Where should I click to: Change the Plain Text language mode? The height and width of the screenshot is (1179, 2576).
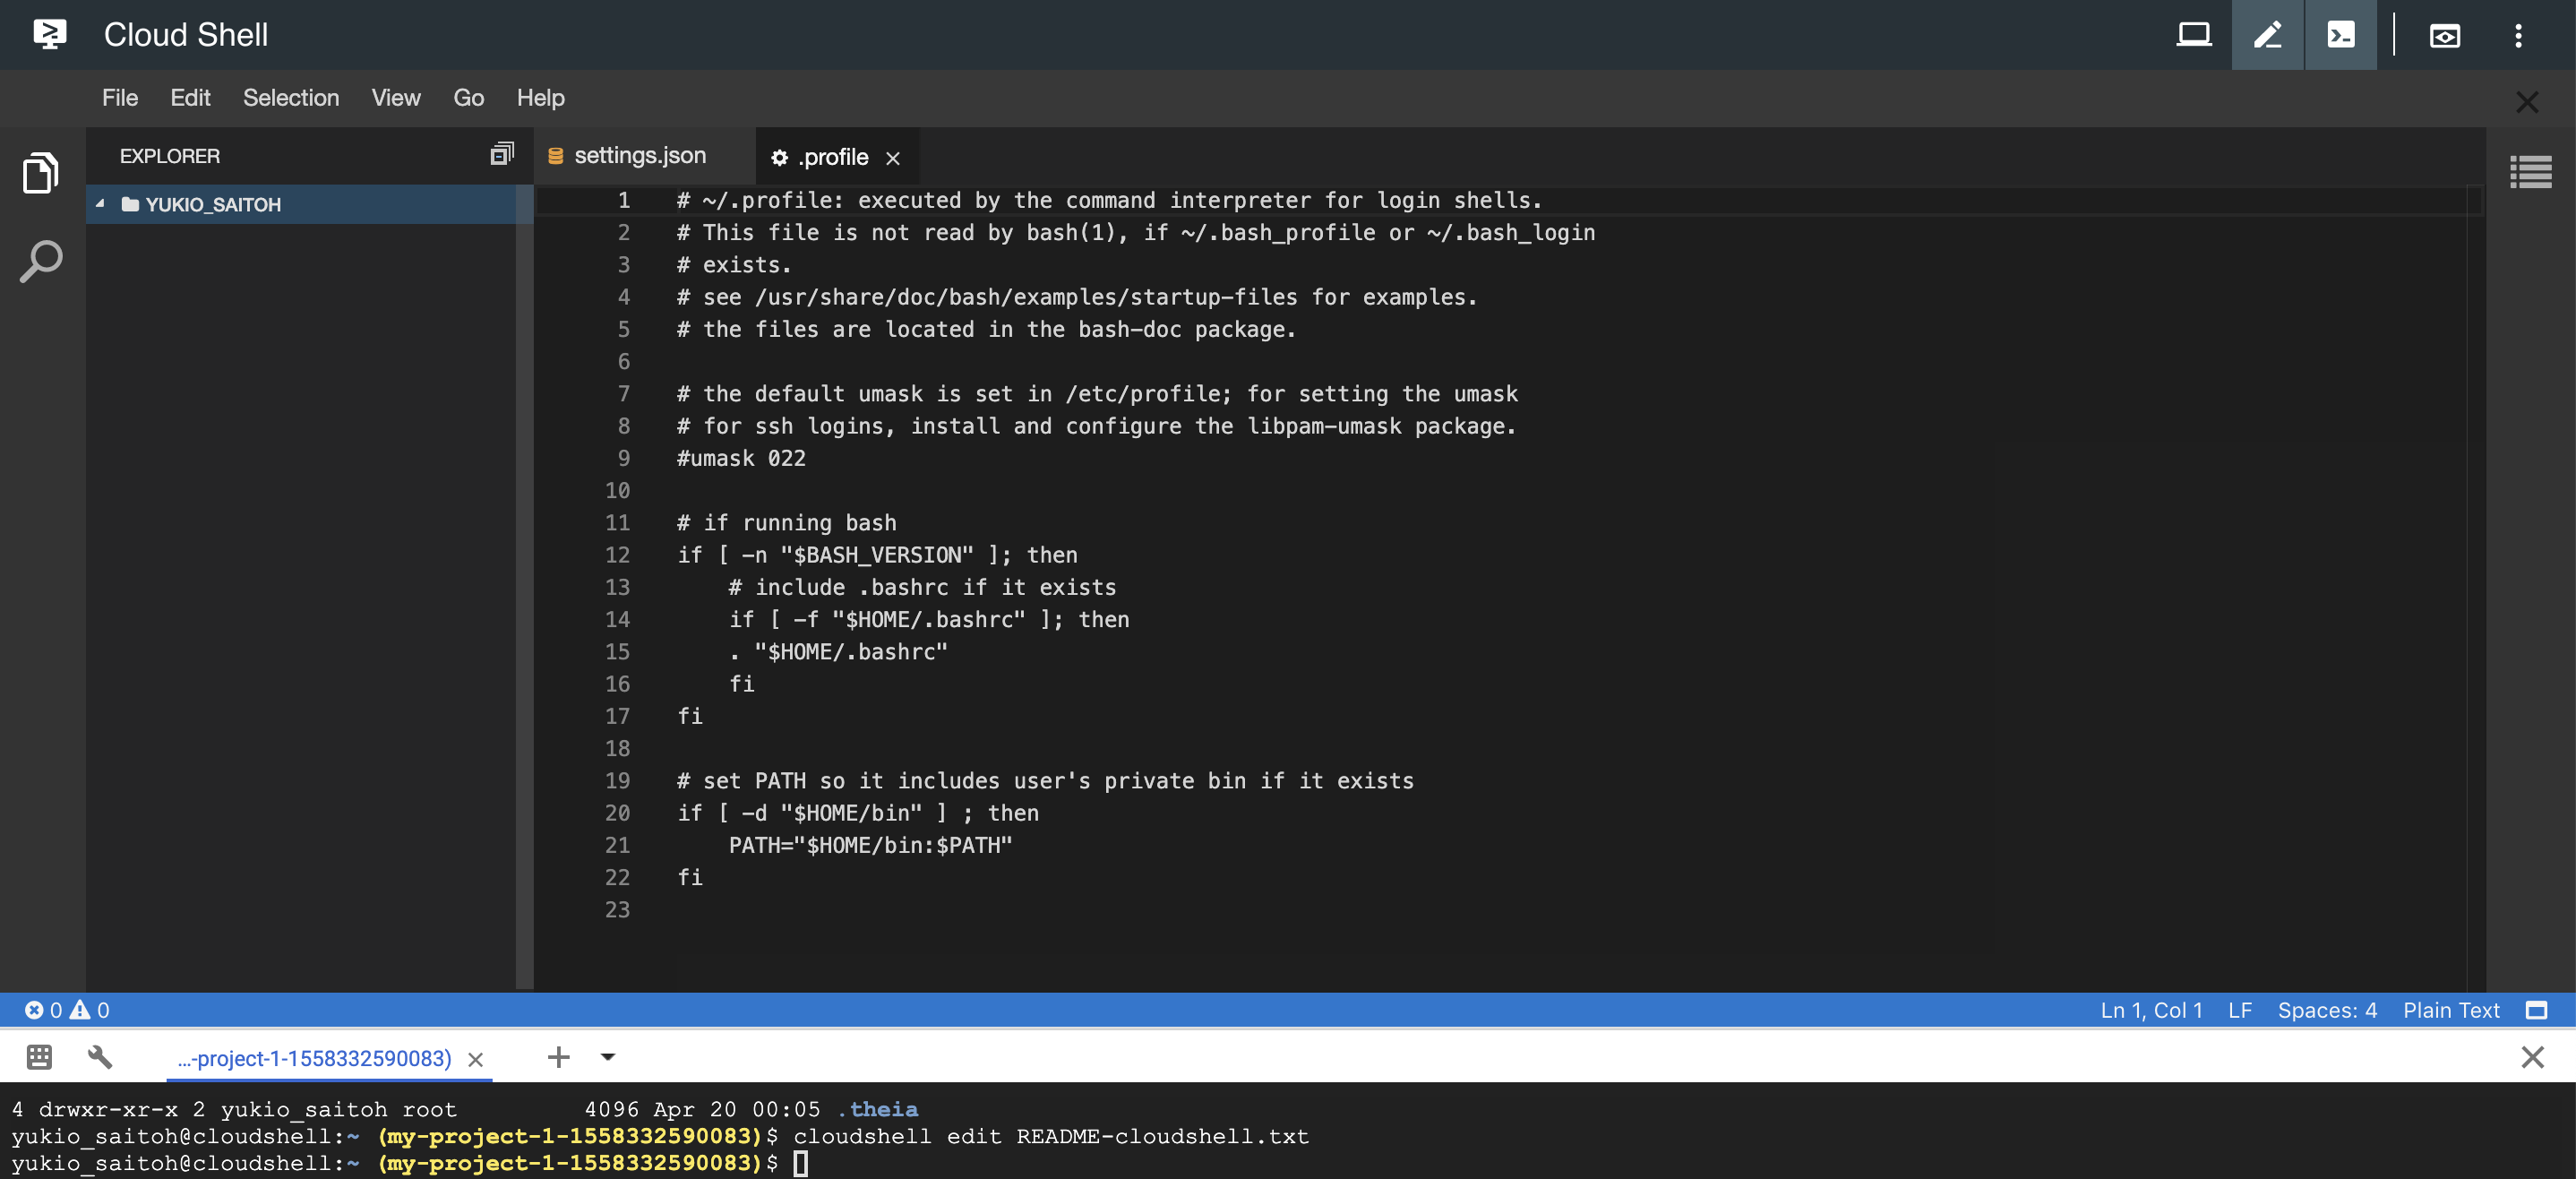click(2450, 1010)
